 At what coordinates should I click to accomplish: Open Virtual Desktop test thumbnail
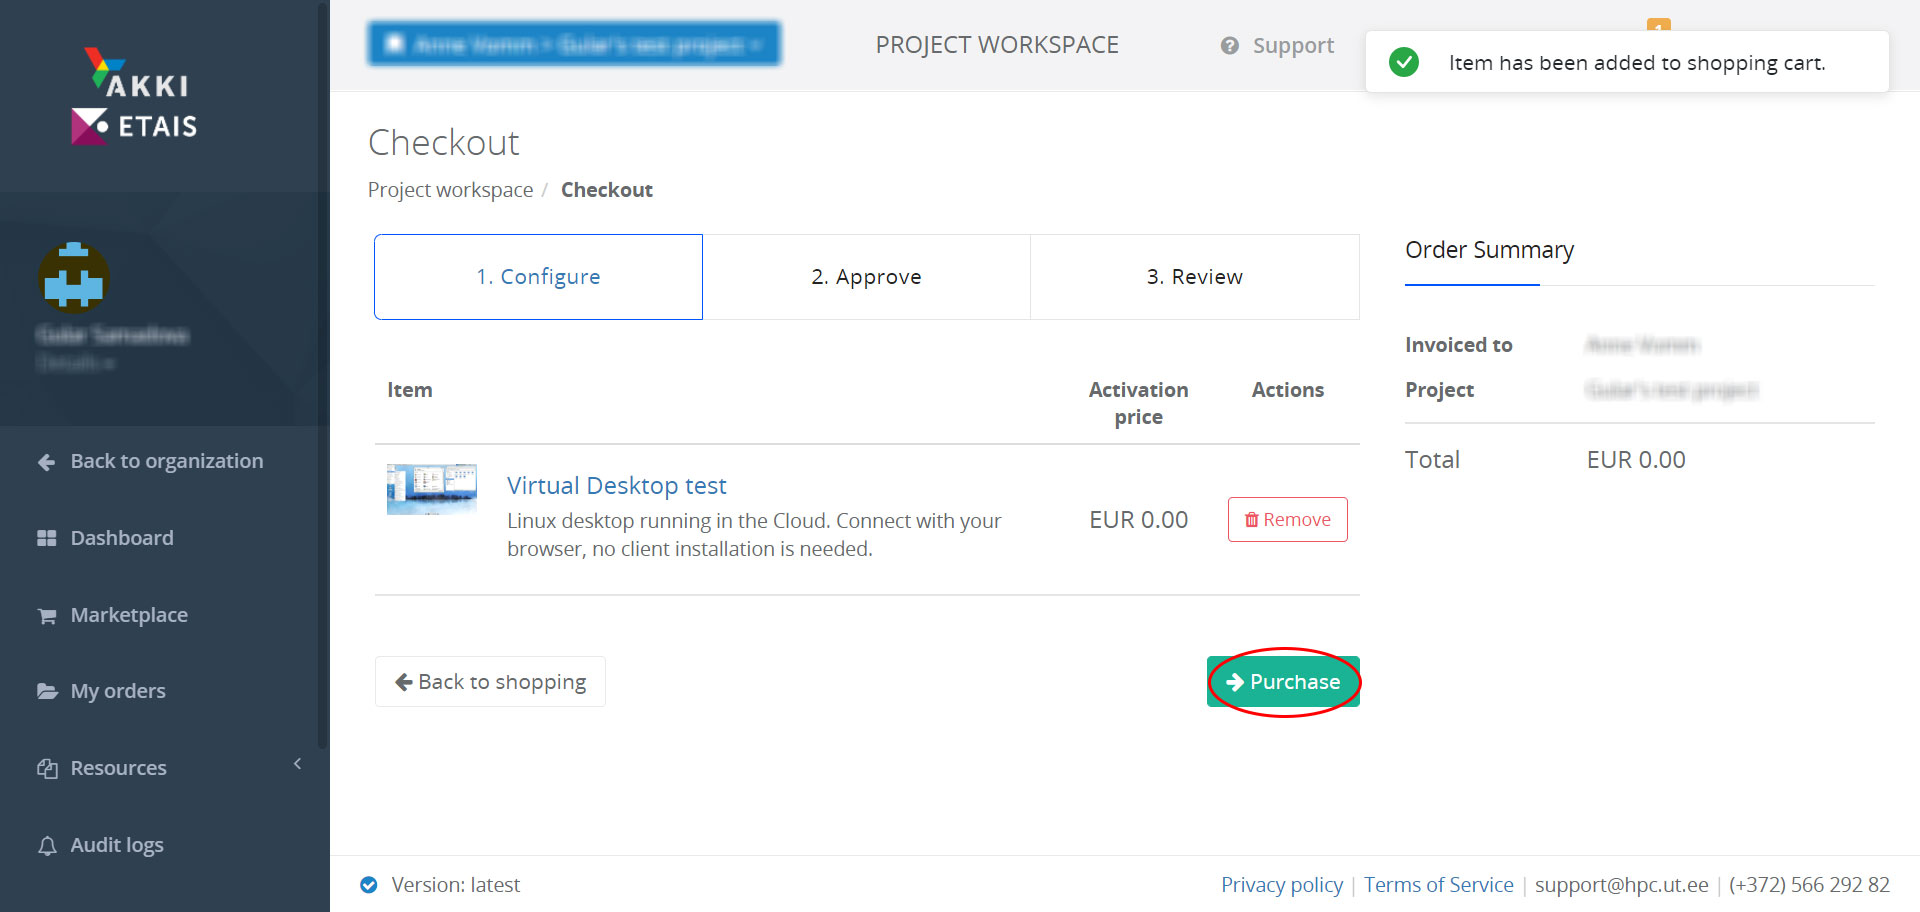(432, 489)
